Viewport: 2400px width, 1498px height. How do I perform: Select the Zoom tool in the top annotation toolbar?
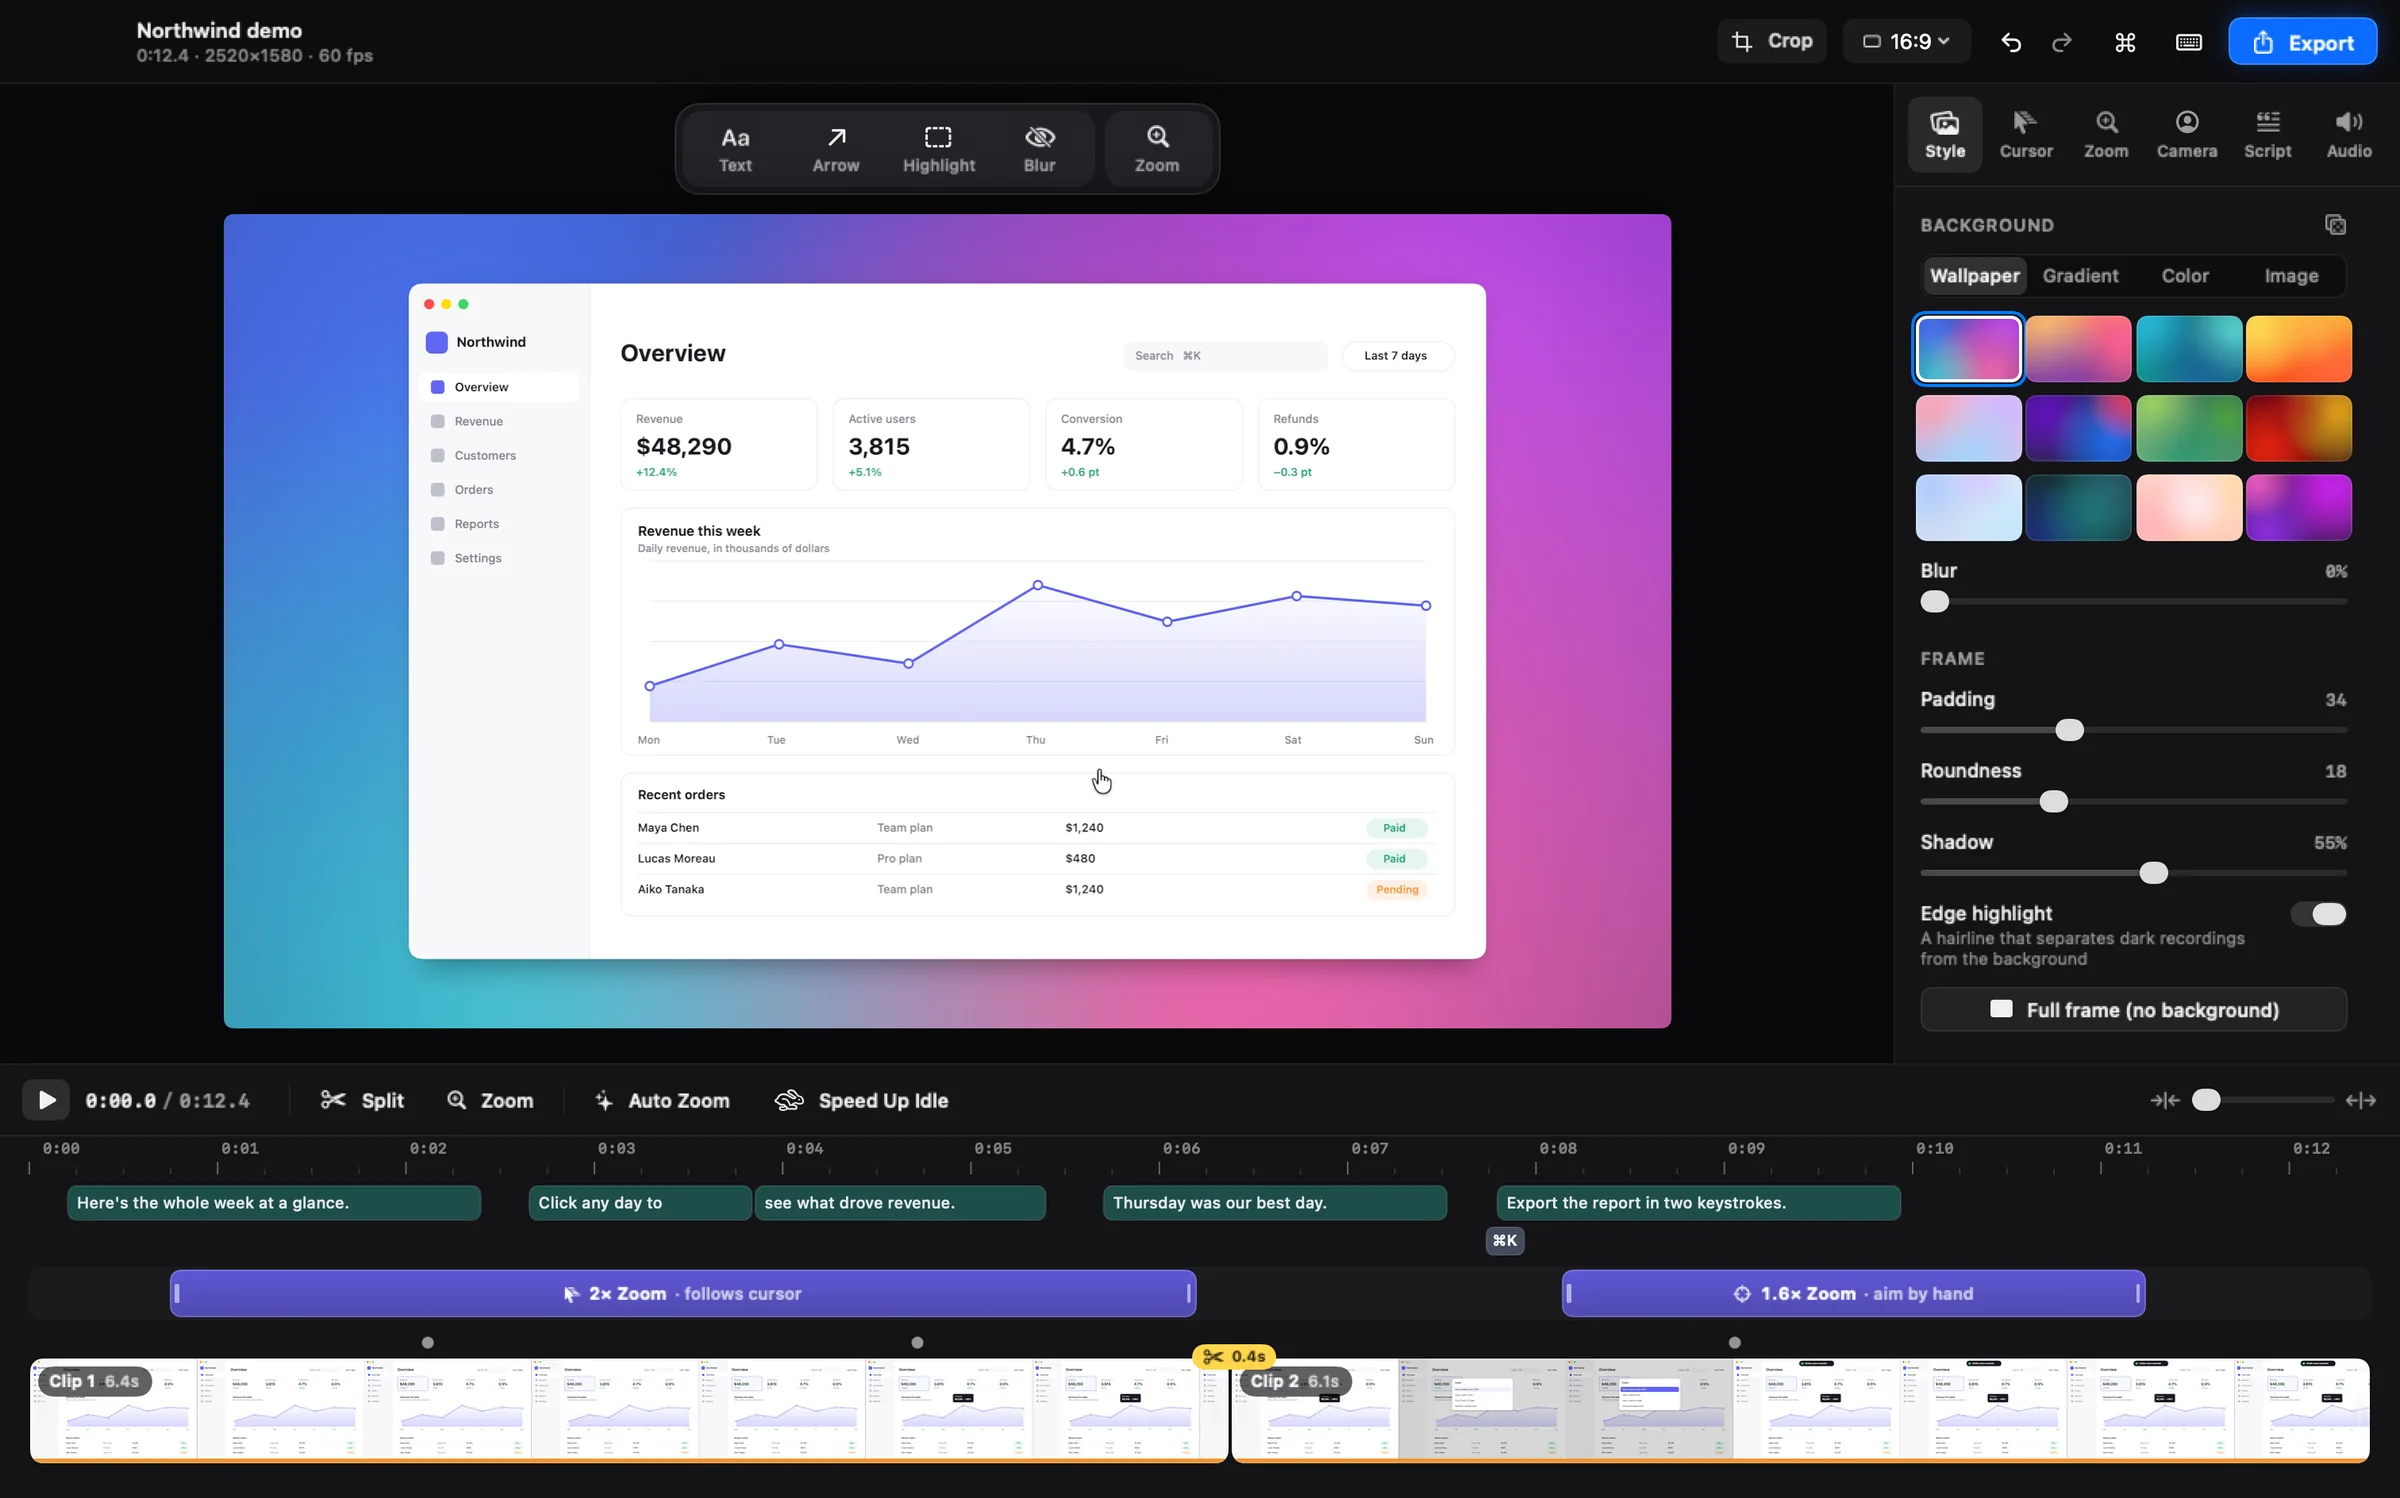(x=1156, y=149)
